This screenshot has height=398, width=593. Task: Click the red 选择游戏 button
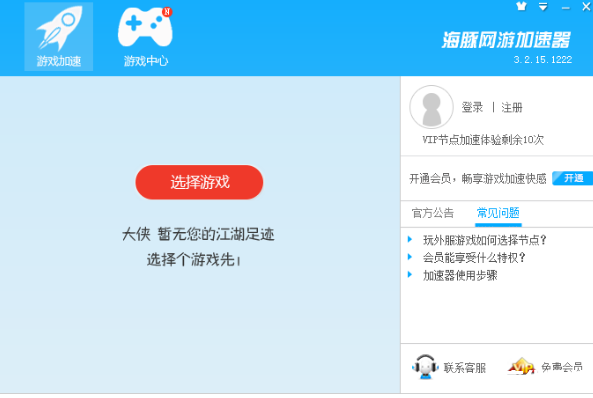199,182
